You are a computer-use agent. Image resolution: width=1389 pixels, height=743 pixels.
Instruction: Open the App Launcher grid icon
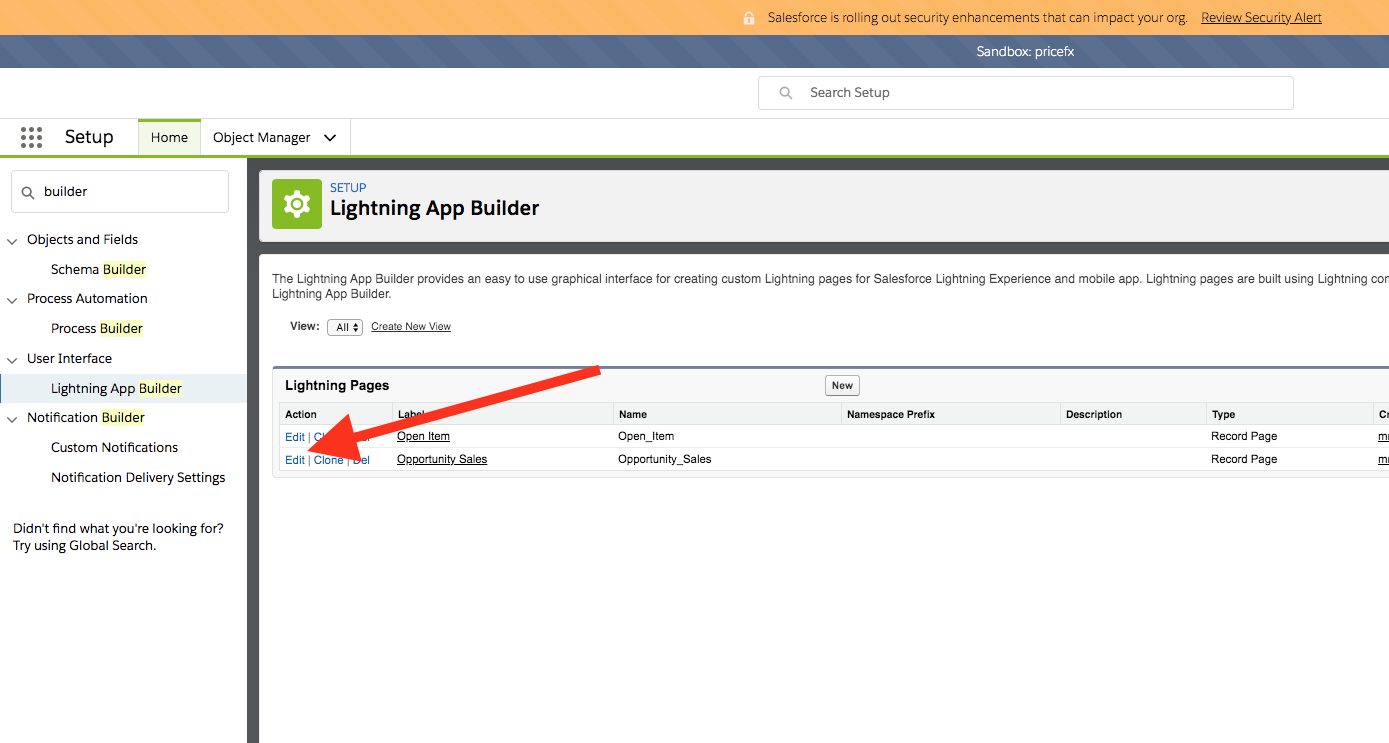click(x=31, y=137)
